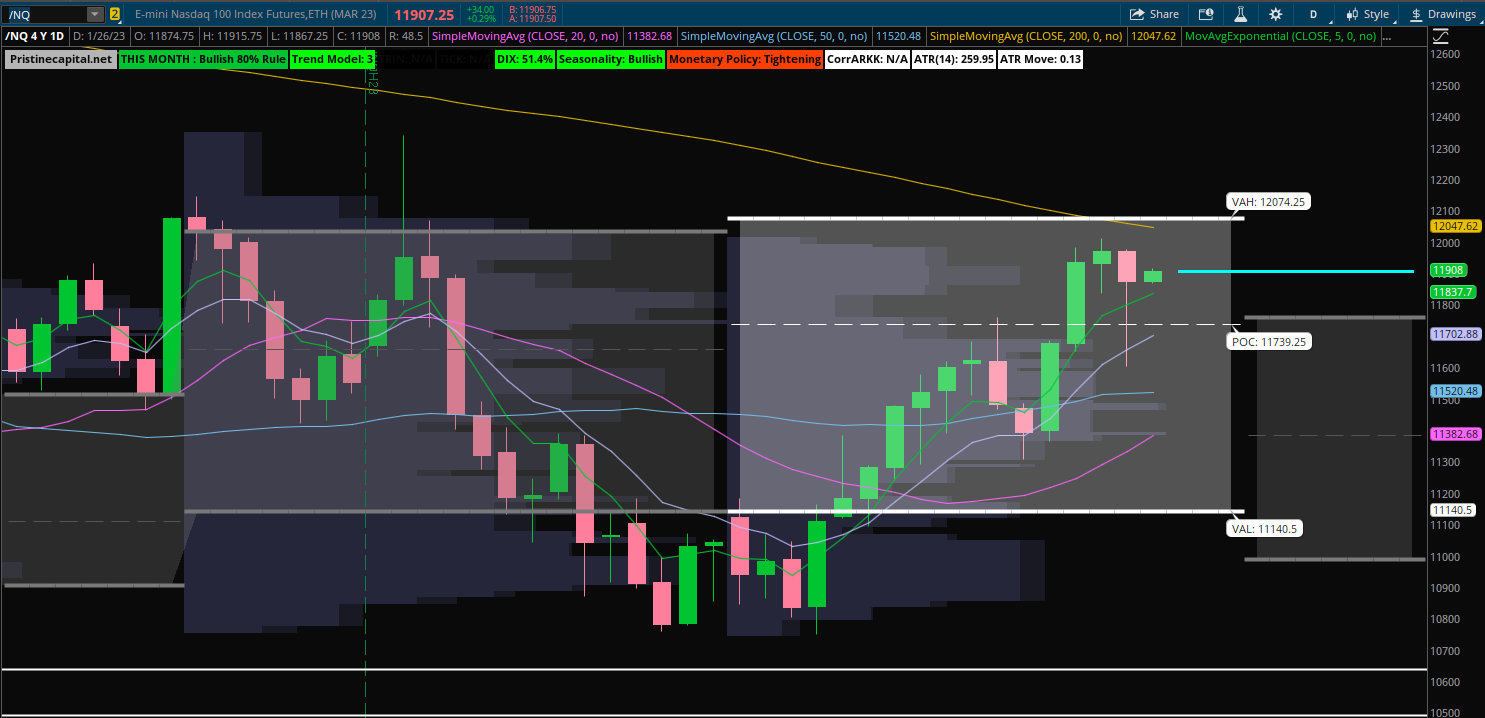1485x718 pixels.
Task: Open the Share menu
Action: pyautogui.click(x=1154, y=14)
